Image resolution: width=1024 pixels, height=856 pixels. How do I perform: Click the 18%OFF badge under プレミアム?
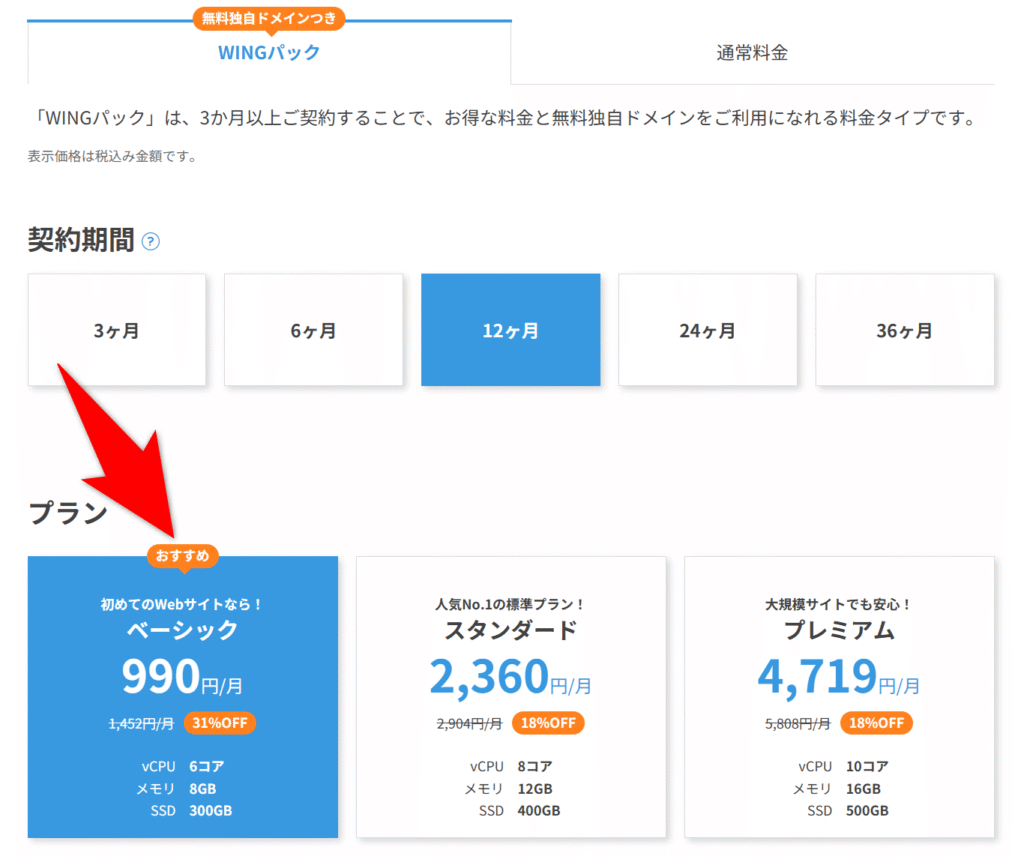tap(876, 722)
